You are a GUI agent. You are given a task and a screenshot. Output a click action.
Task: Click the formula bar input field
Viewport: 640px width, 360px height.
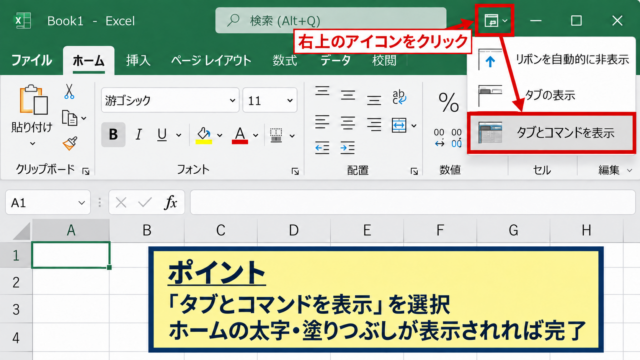coord(413,202)
